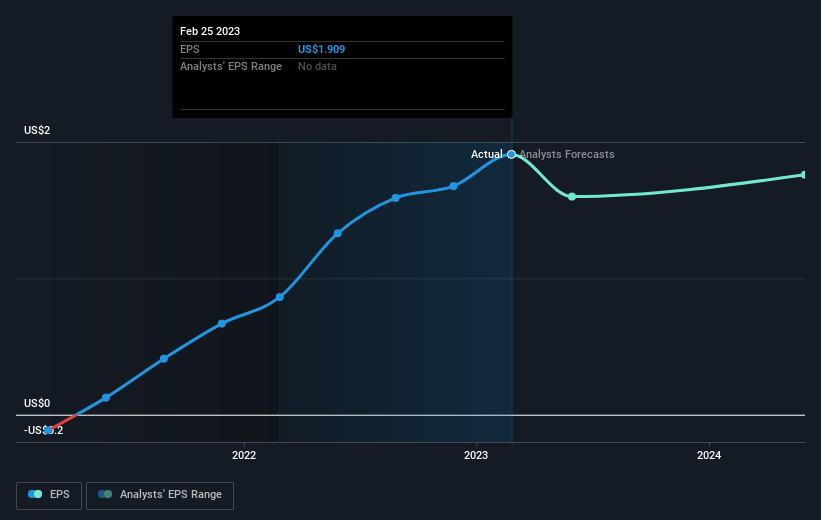The height and width of the screenshot is (520, 821).
Task: Click the 2023 x-axis label
Action: click(x=476, y=455)
